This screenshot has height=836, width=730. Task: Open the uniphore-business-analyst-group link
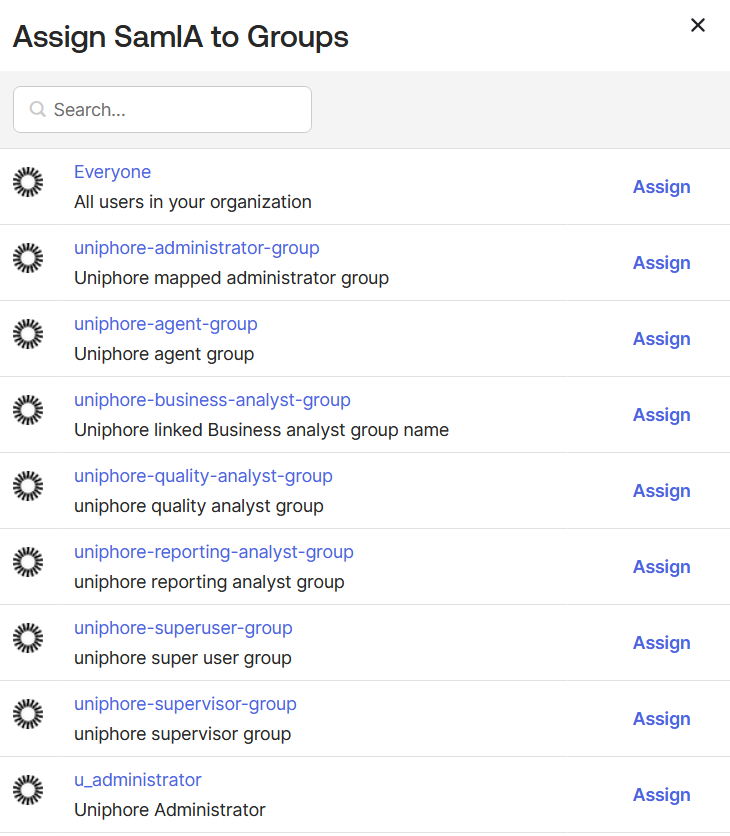pyautogui.click(x=212, y=400)
